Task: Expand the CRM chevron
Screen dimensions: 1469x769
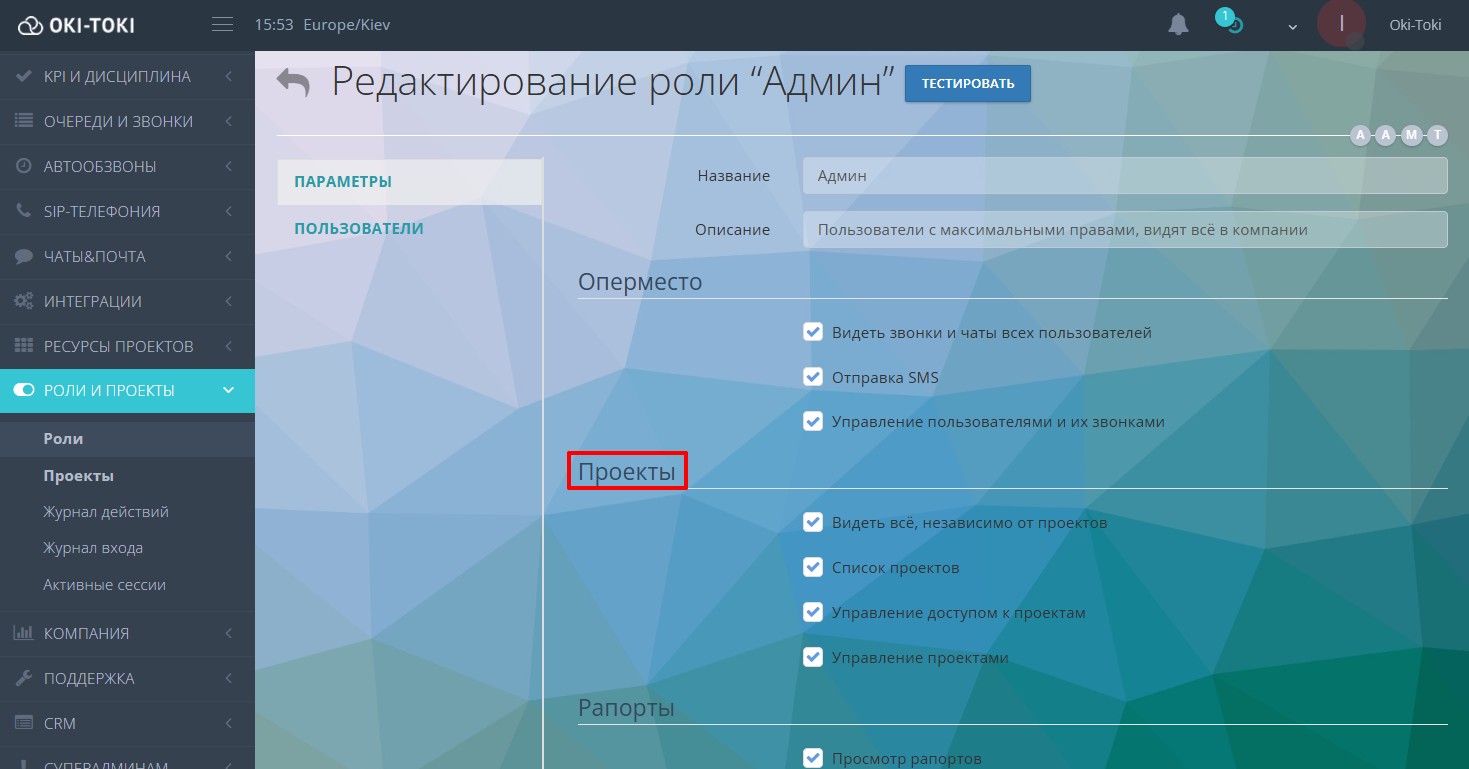Action: coord(229,723)
